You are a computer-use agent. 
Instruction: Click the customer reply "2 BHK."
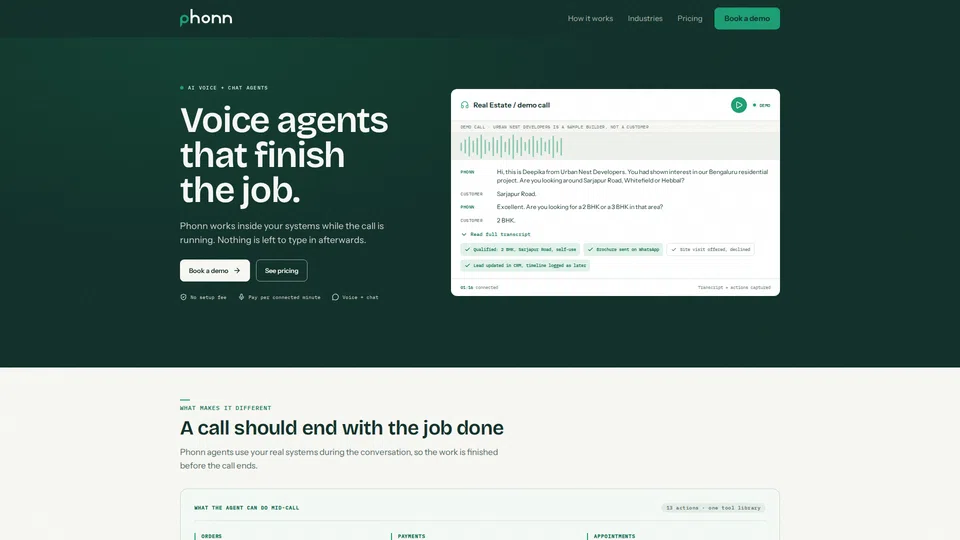506,220
